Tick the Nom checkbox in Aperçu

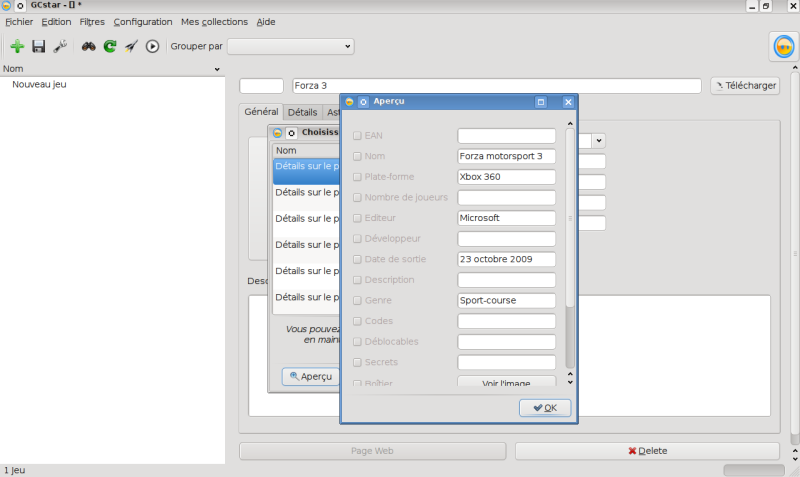(x=357, y=156)
